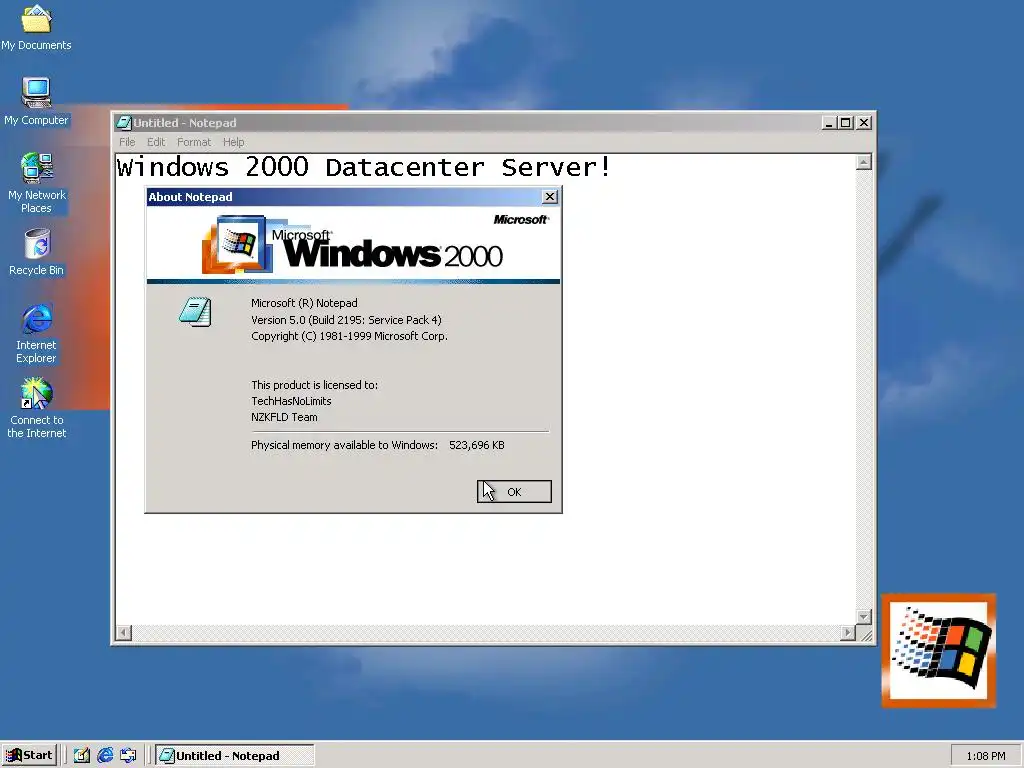The image size is (1024, 768).
Task: Click the Windows flag logo on desktop
Action: [x=939, y=650]
